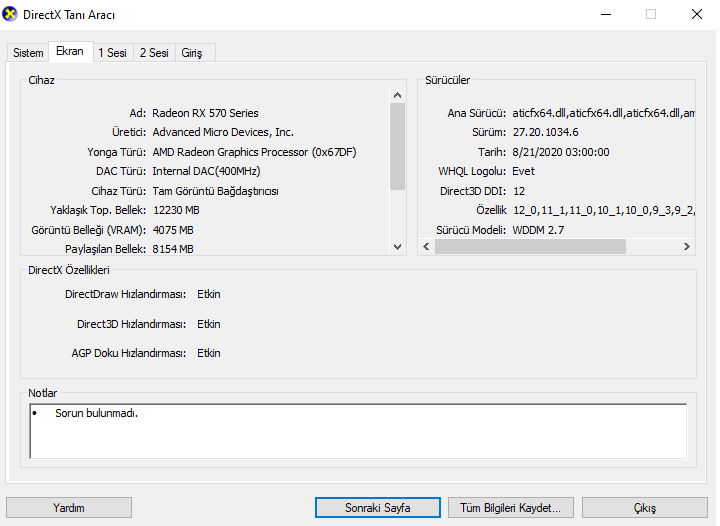Open the 2 Sesi tab

tap(154, 53)
